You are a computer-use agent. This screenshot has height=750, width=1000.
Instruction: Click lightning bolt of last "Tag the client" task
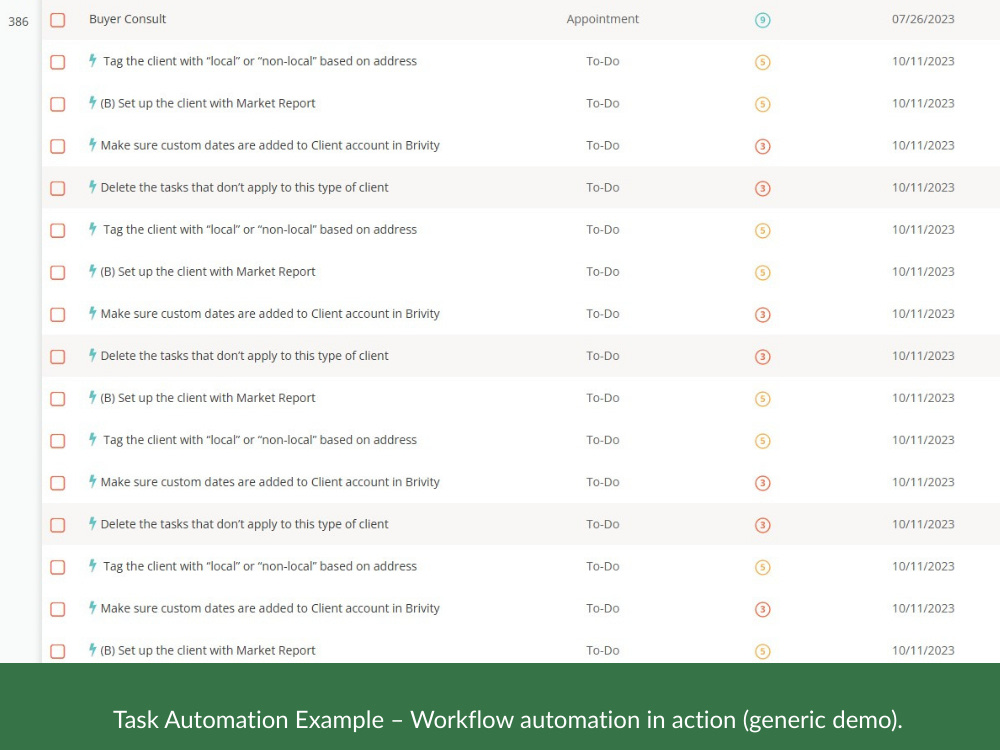[92, 566]
